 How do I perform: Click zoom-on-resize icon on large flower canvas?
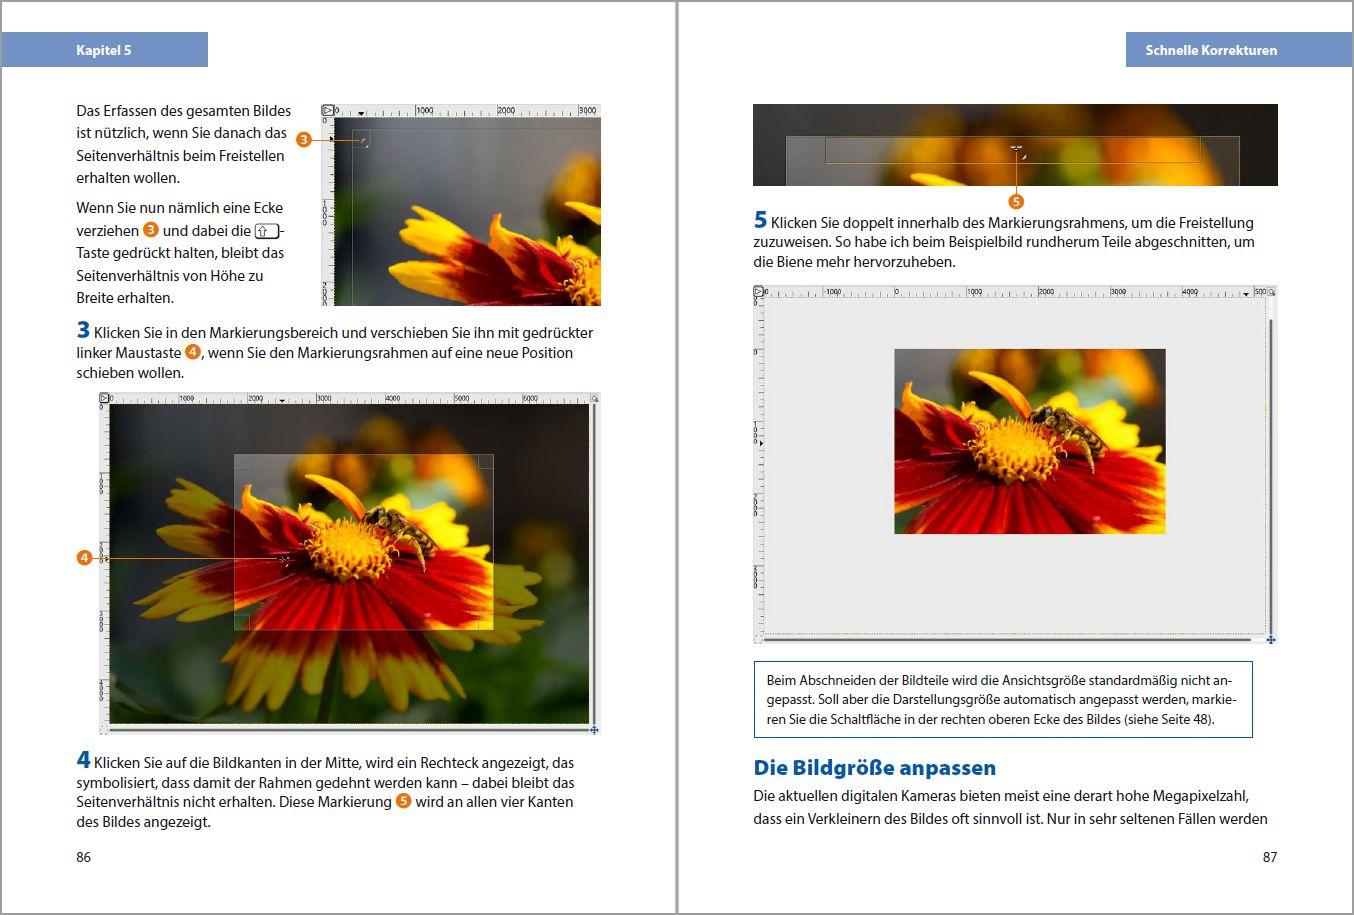[594, 398]
